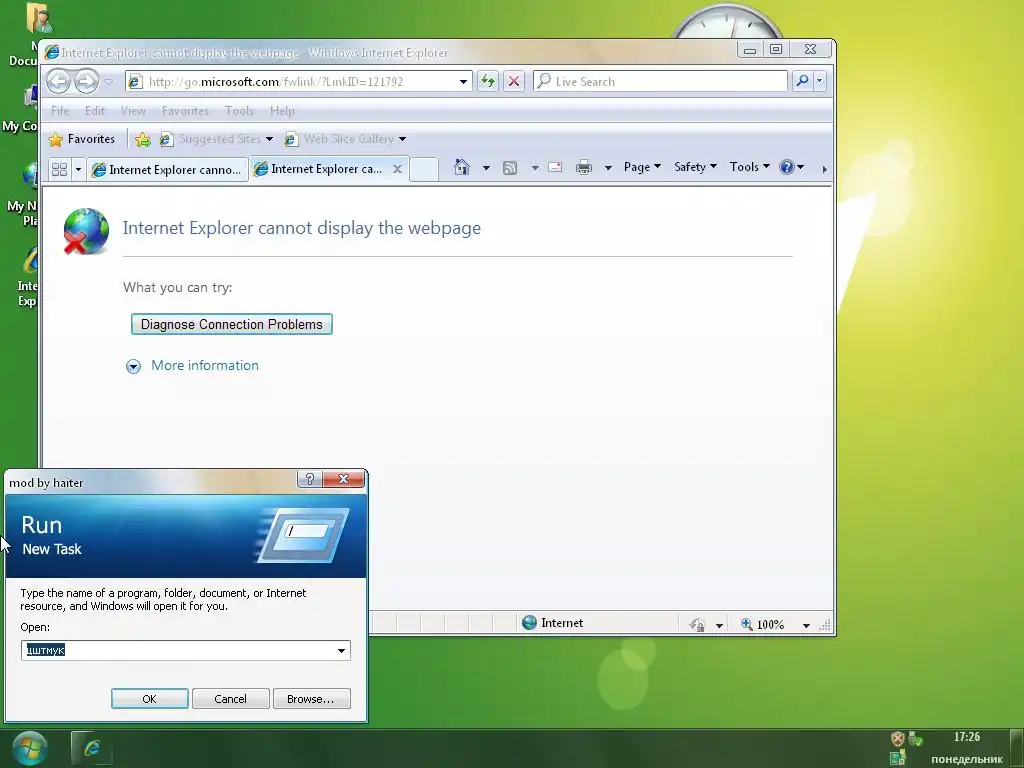Open a new blank tab
The width and height of the screenshot is (1024, 768).
(424, 170)
